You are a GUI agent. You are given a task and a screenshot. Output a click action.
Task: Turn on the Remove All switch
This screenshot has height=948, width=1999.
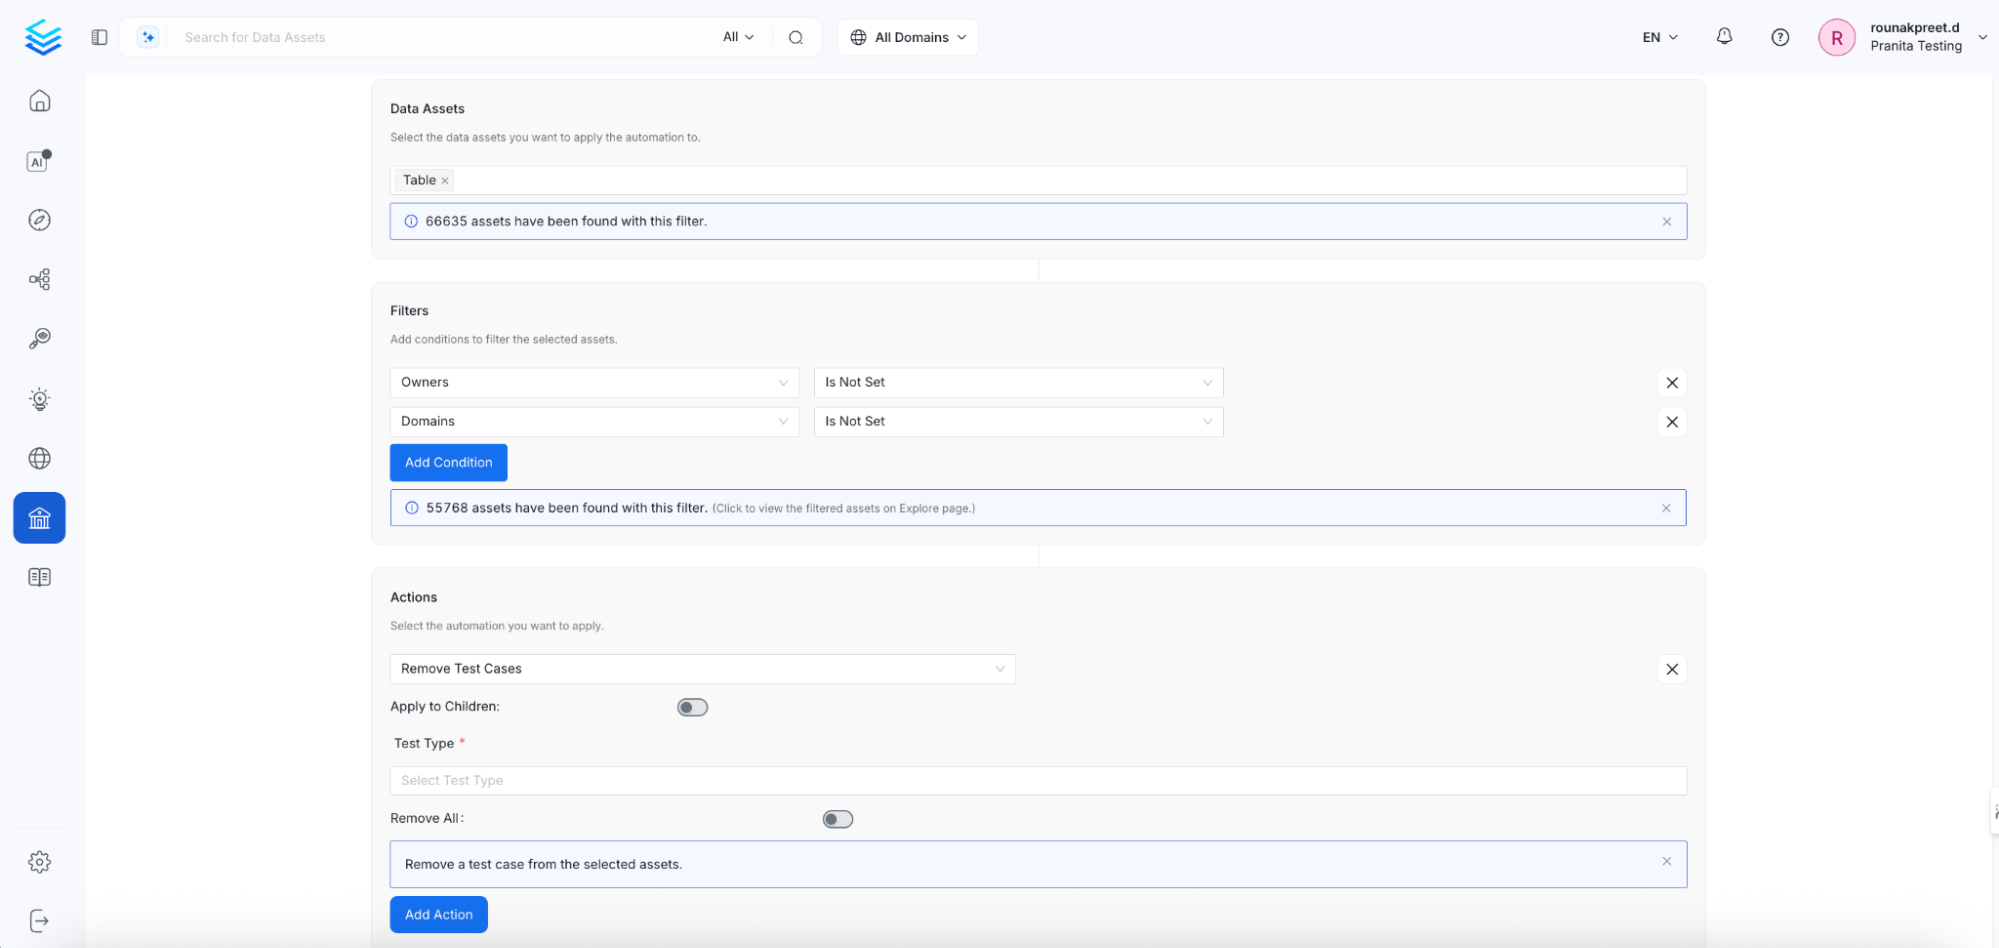(x=838, y=818)
